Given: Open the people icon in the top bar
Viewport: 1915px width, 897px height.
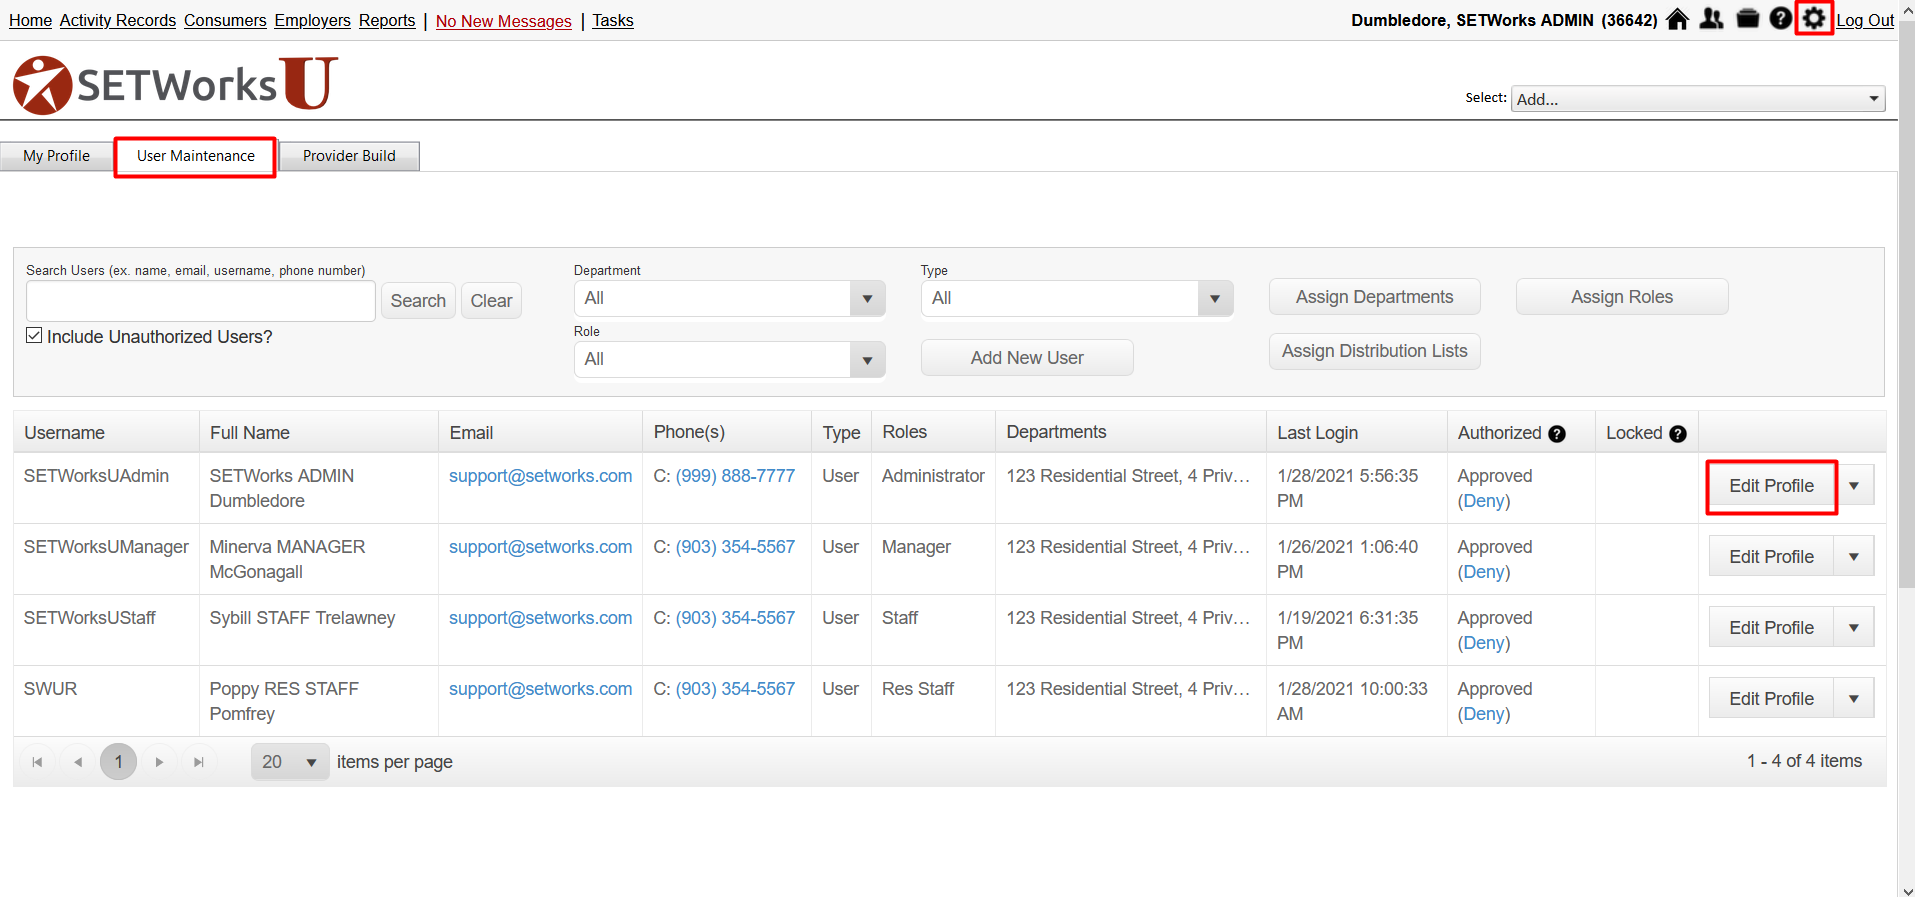Looking at the screenshot, I should (x=1712, y=19).
